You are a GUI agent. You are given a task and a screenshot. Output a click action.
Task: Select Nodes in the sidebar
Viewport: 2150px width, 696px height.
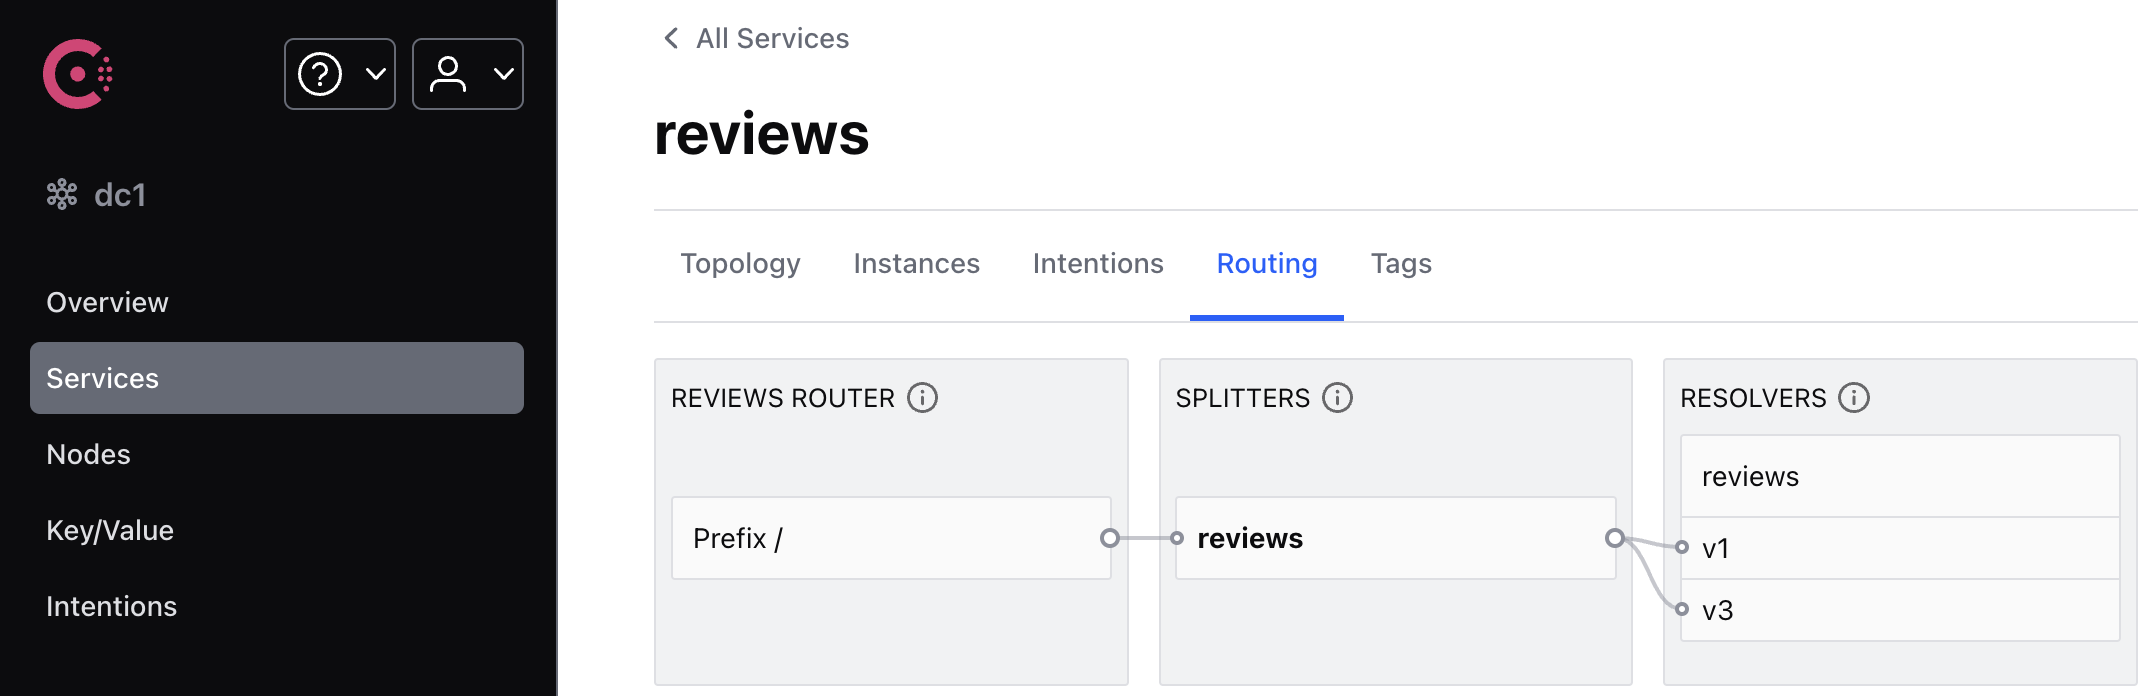88,454
